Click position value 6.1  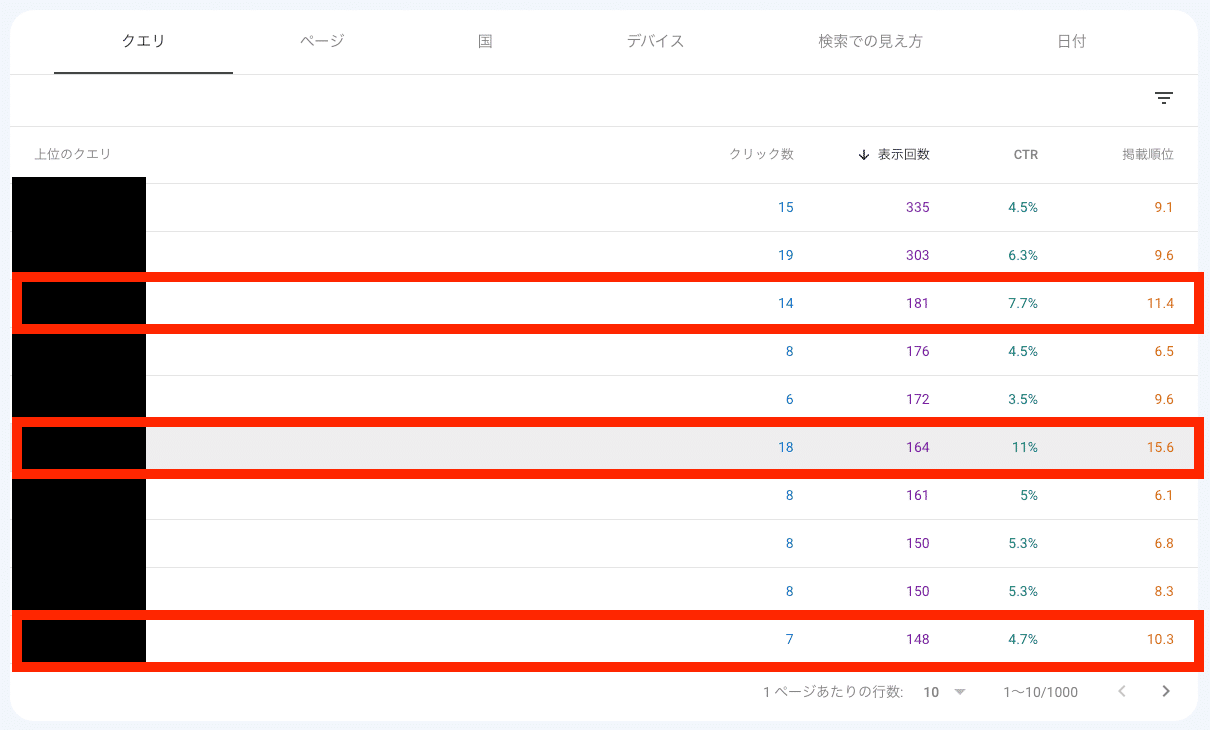tap(1164, 495)
